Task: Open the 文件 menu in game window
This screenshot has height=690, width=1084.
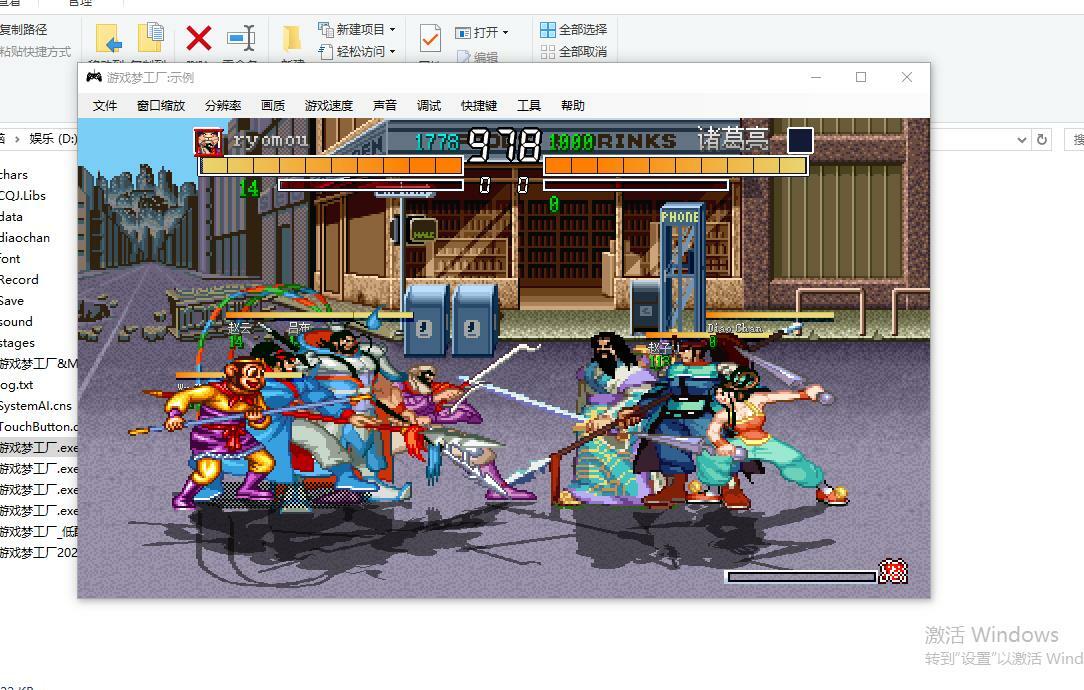Action: pyautogui.click(x=105, y=106)
